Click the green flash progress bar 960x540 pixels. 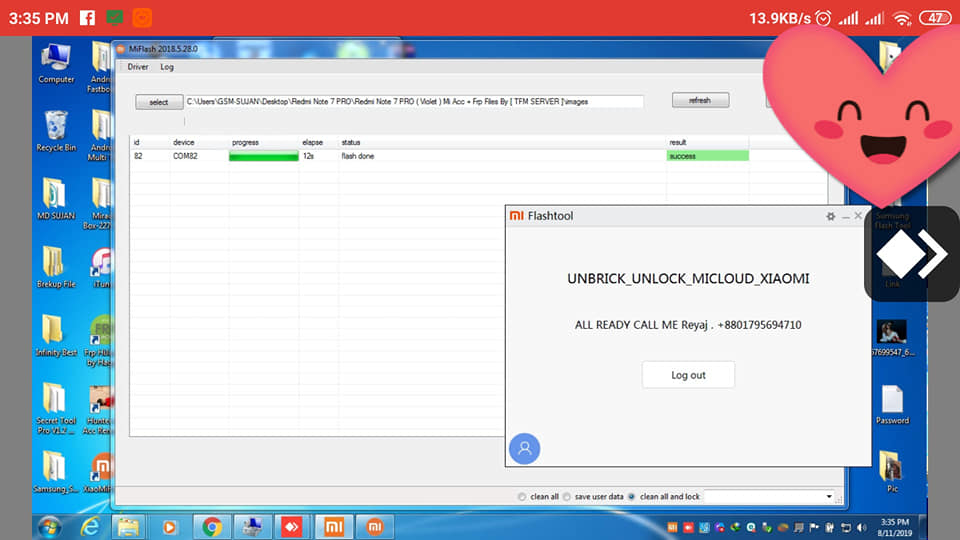coord(264,157)
